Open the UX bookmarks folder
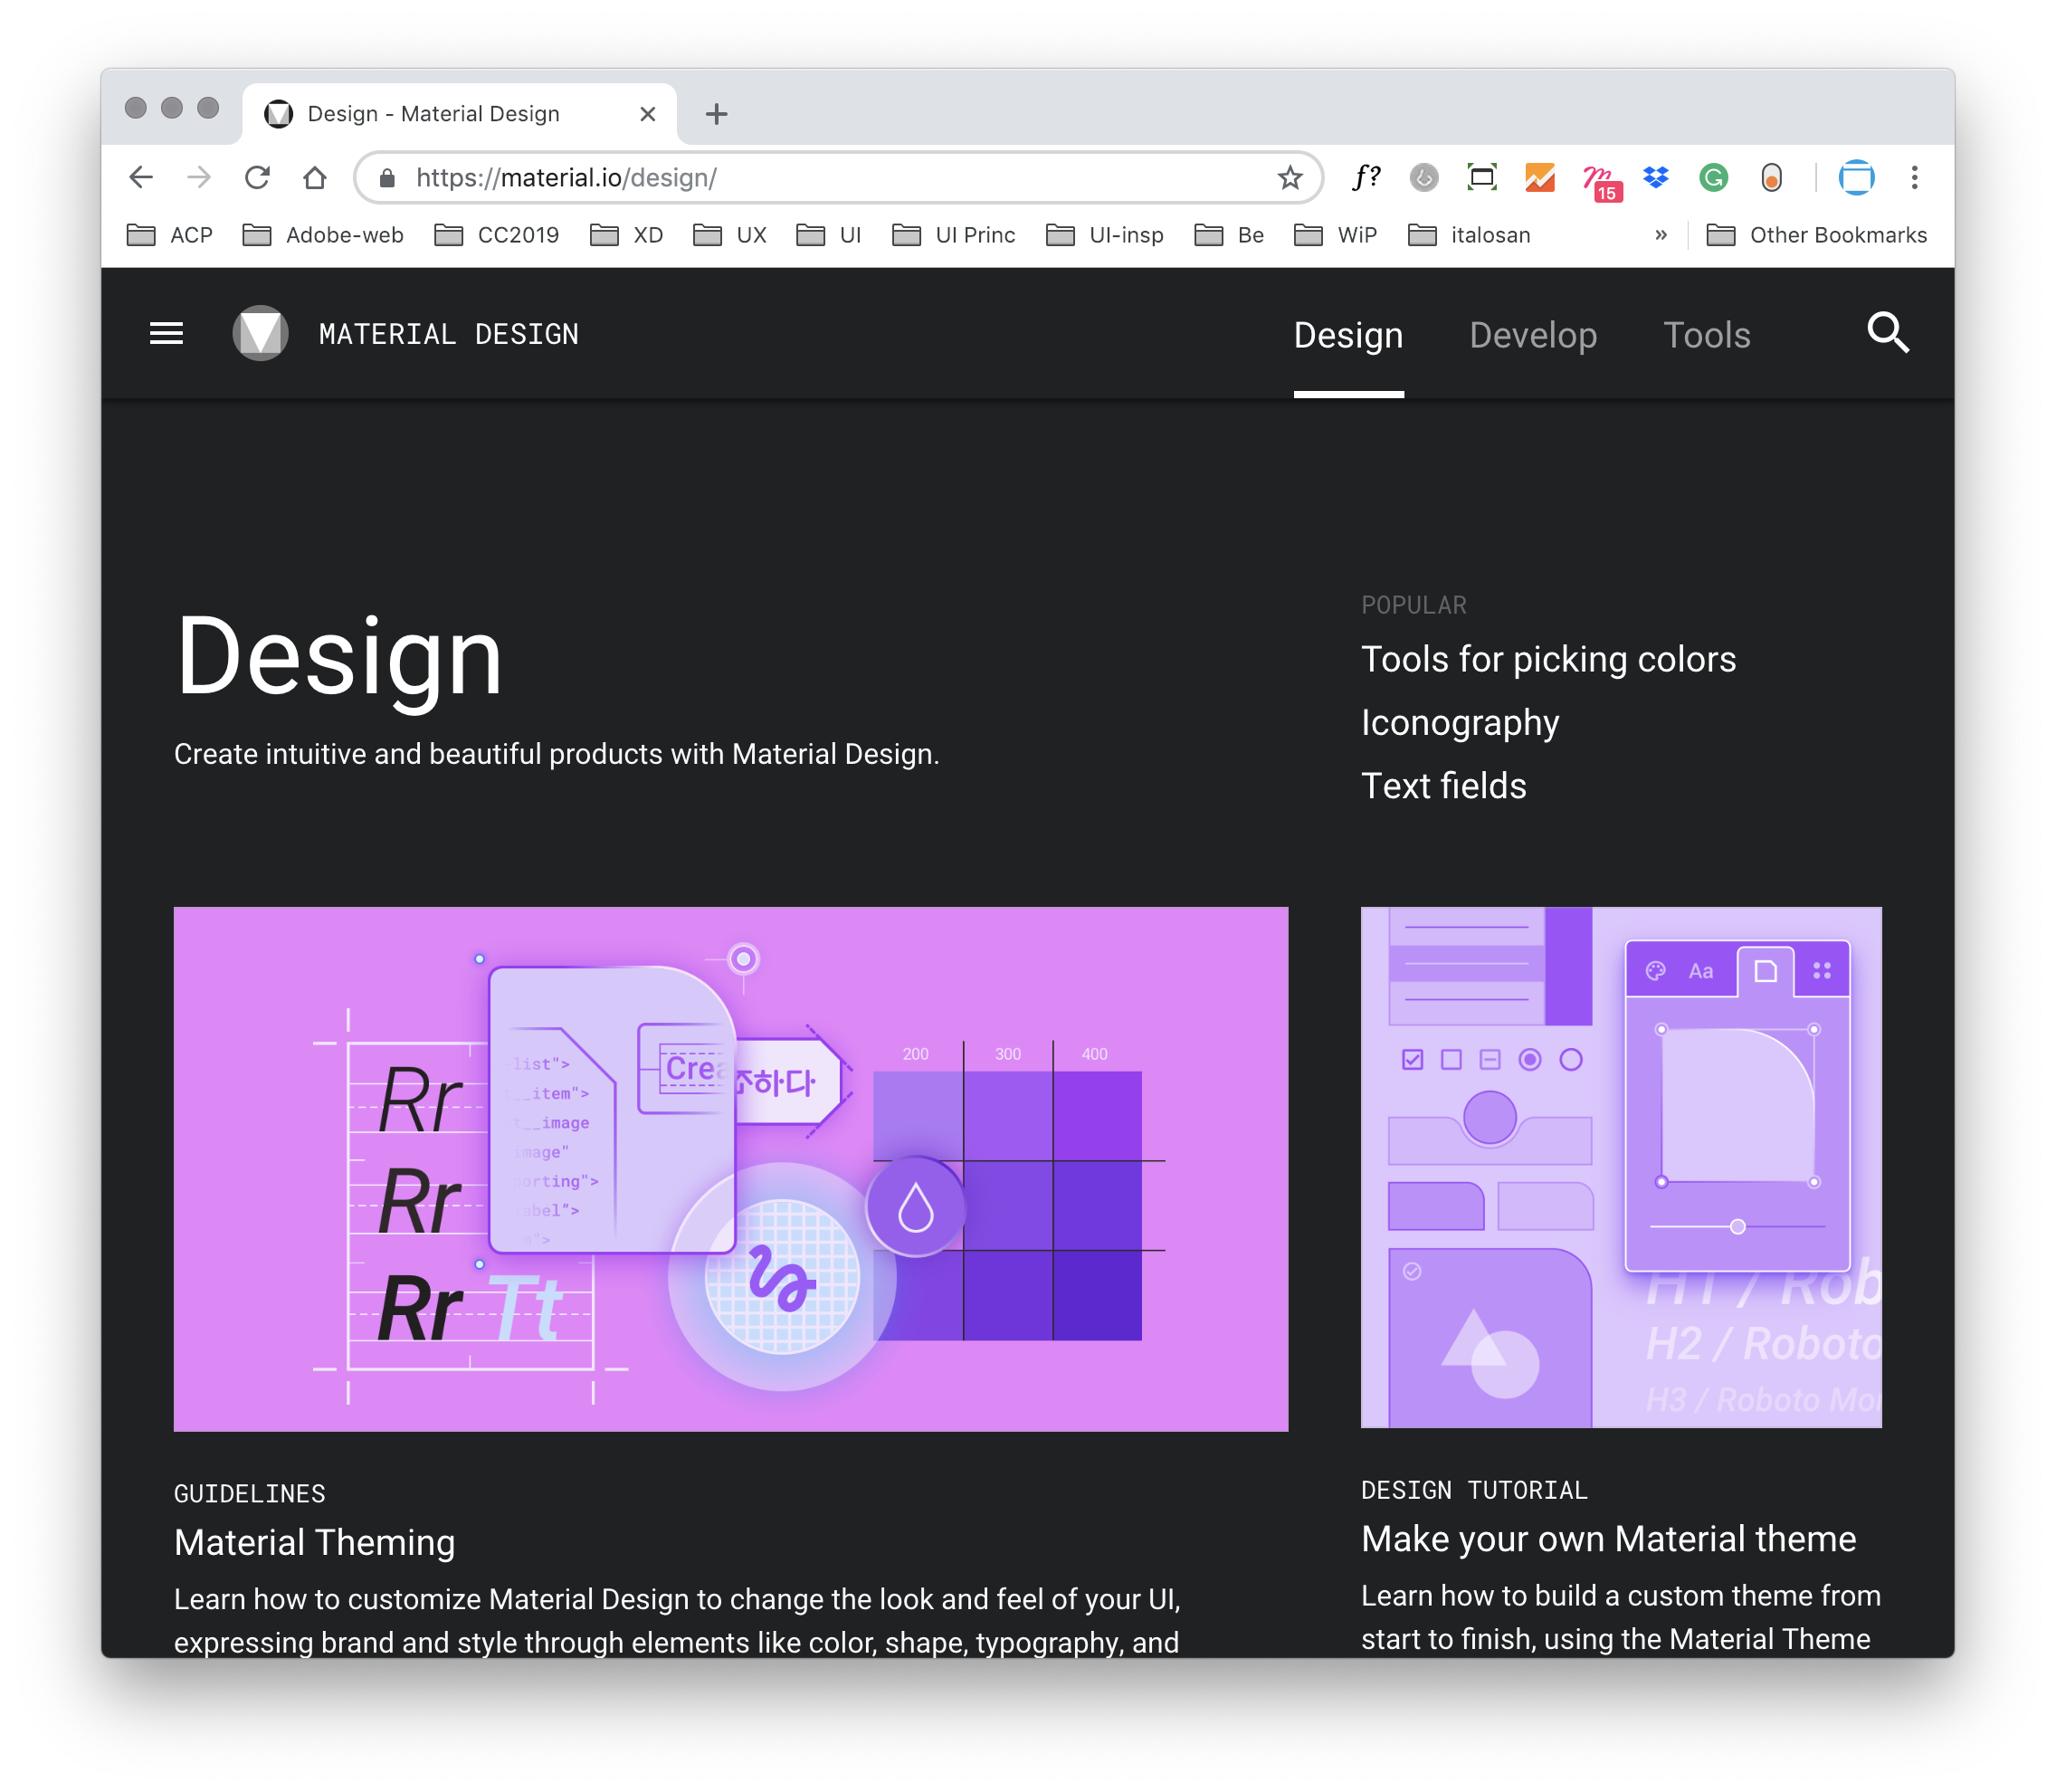The image size is (2056, 1792). 730,235
